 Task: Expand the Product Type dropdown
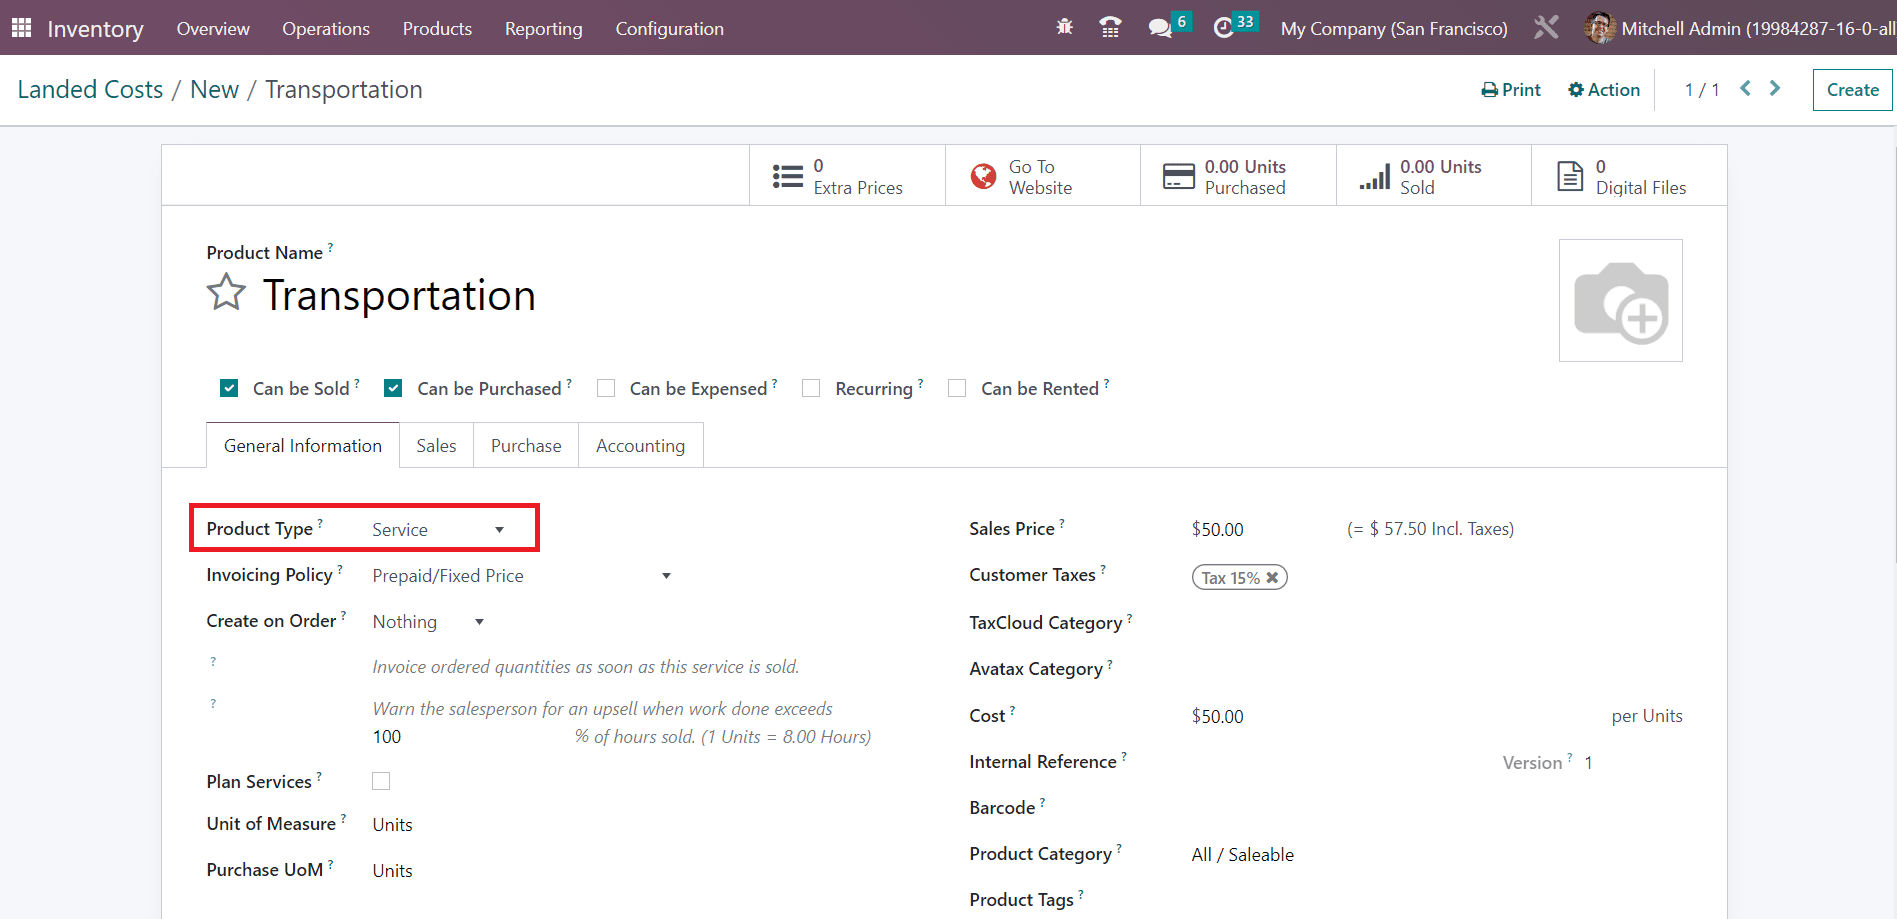pyautogui.click(x=438, y=529)
